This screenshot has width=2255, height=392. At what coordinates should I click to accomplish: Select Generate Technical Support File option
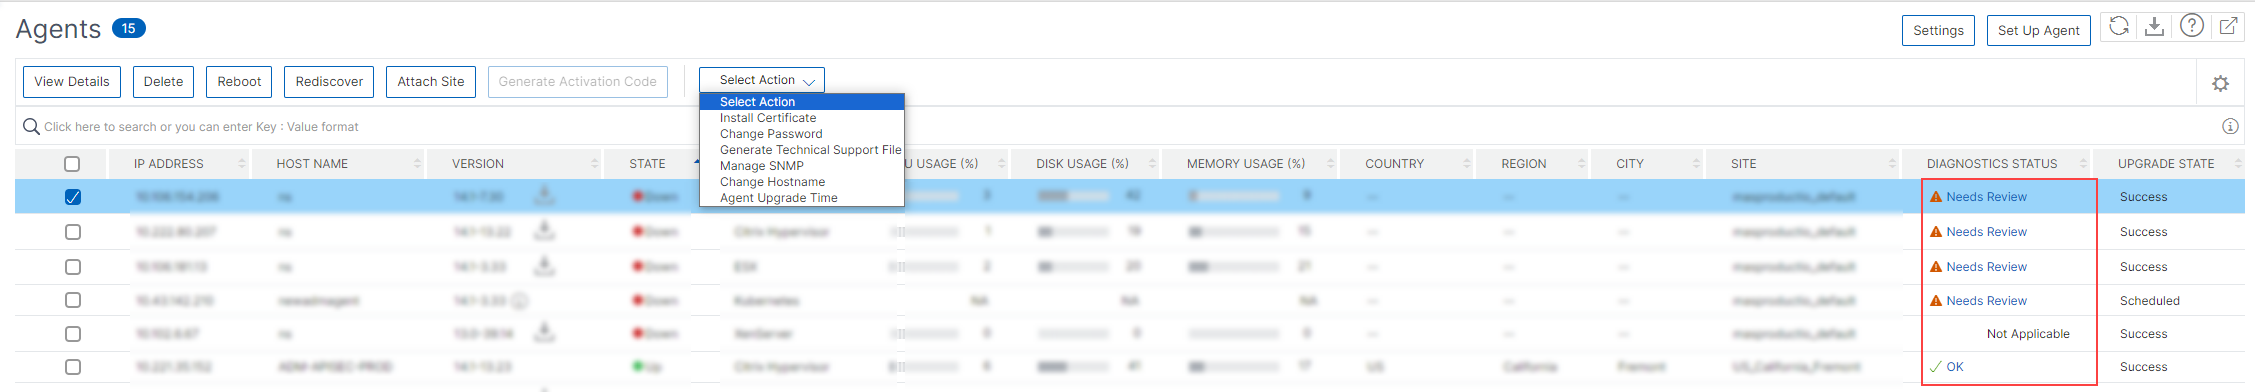[802, 150]
